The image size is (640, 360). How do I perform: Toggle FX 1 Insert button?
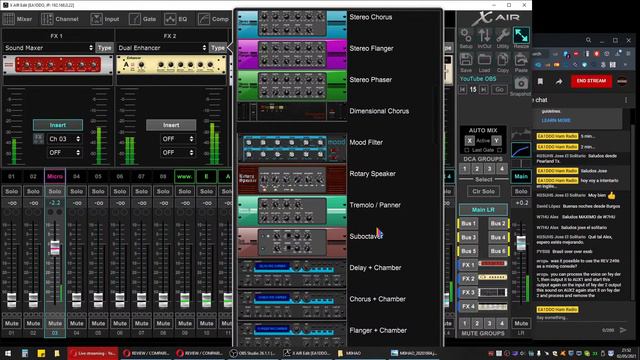58,125
